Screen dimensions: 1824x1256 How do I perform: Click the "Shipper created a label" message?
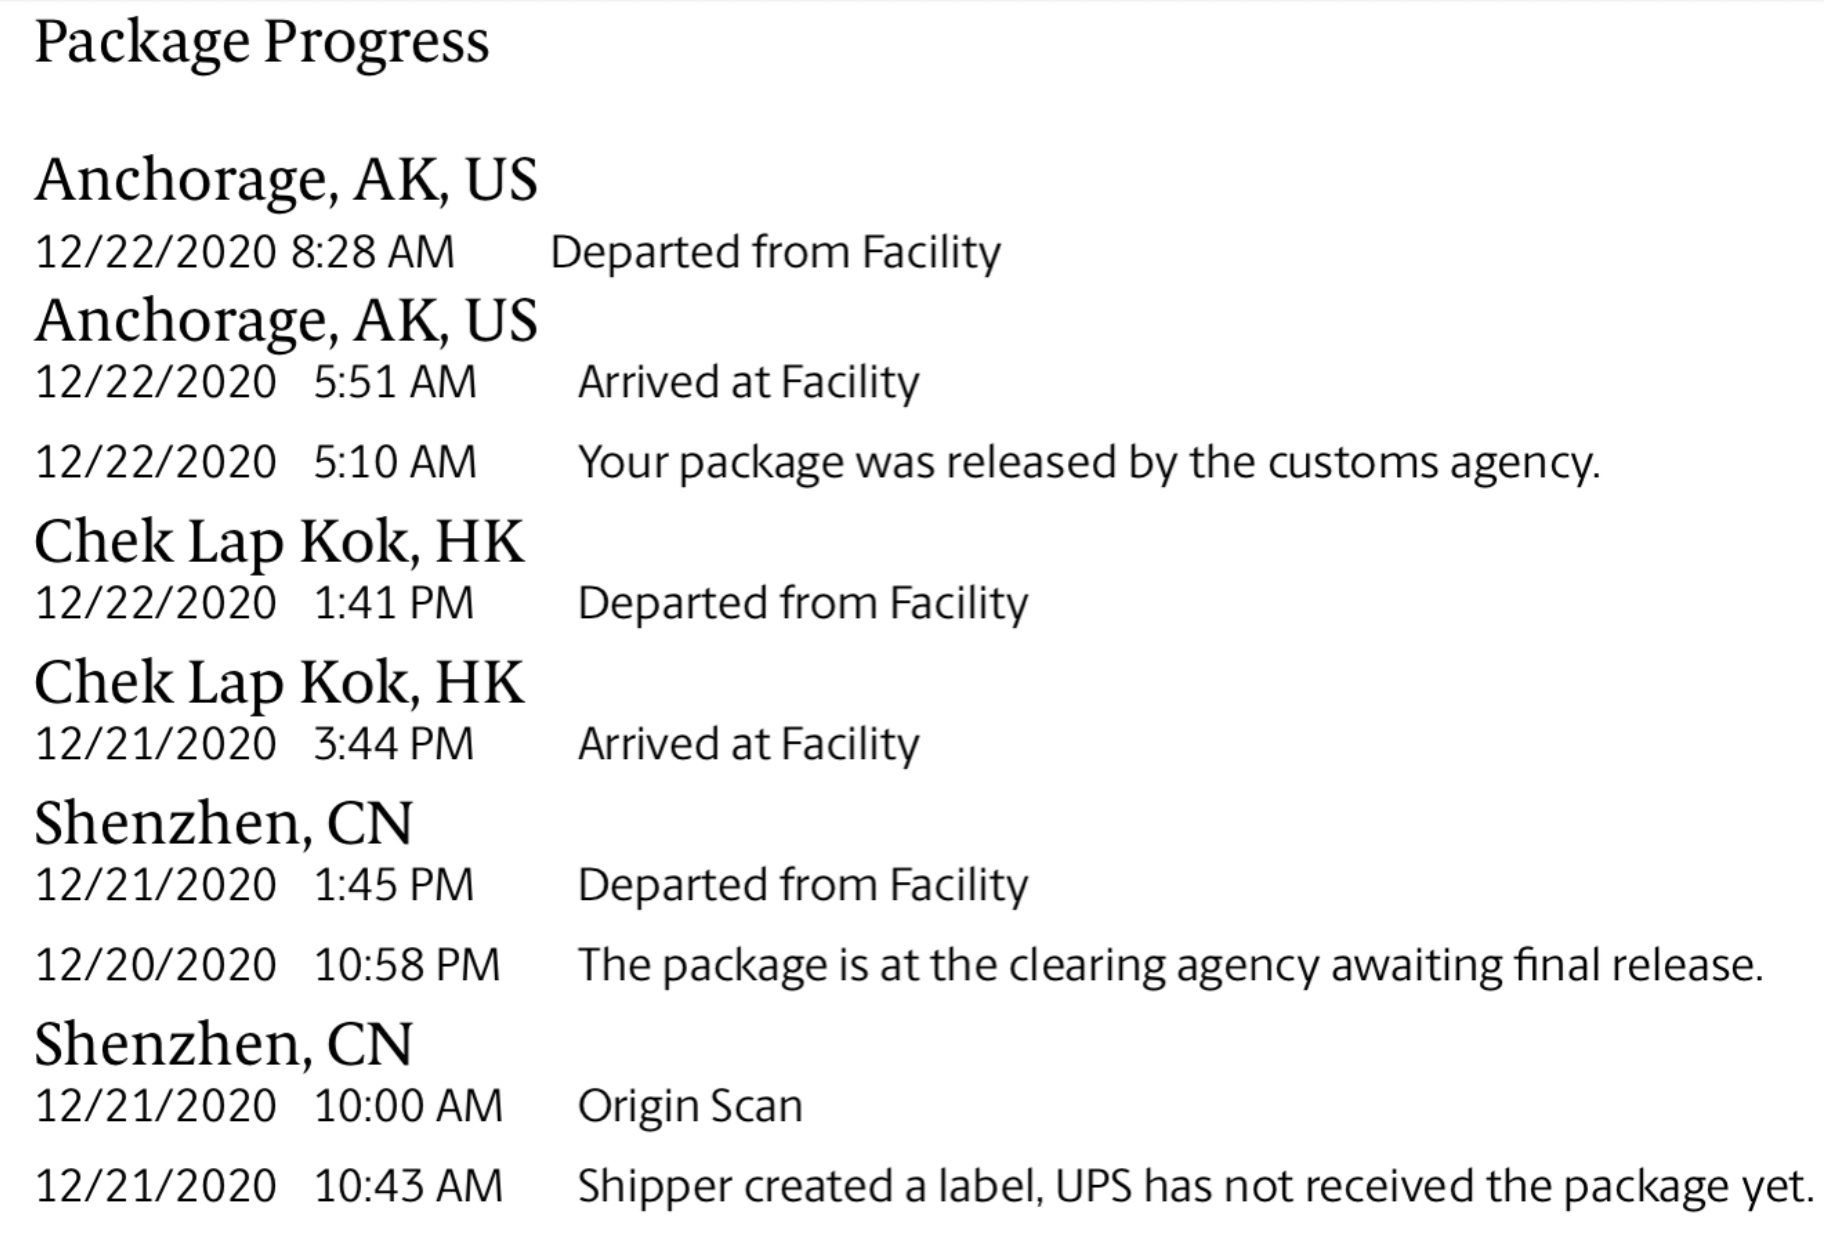tap(1195, 1187)
